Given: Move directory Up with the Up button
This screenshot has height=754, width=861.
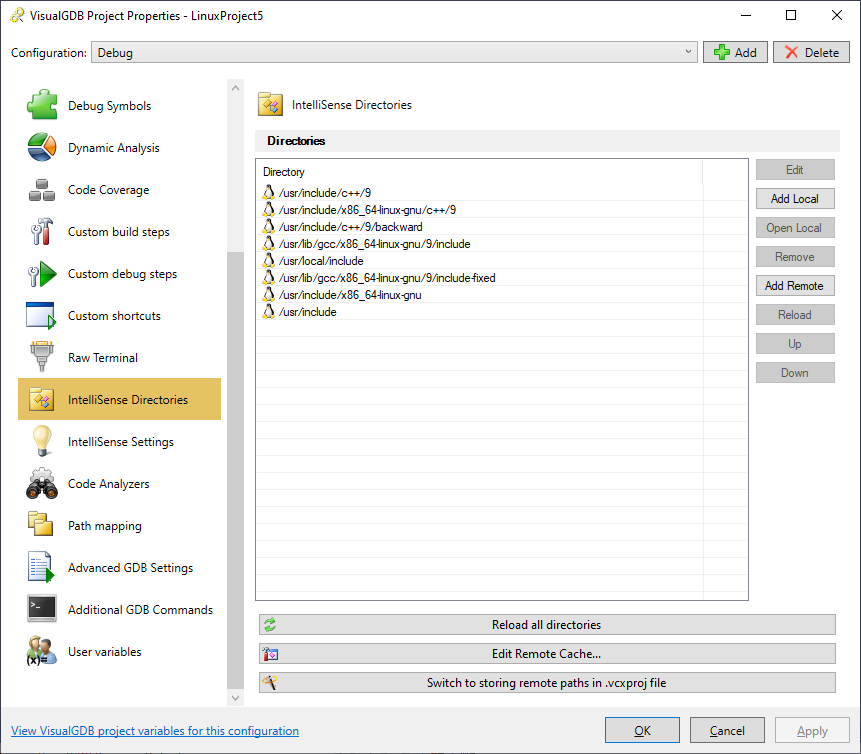Looking at the screenshot, I should tap(795, 344).
